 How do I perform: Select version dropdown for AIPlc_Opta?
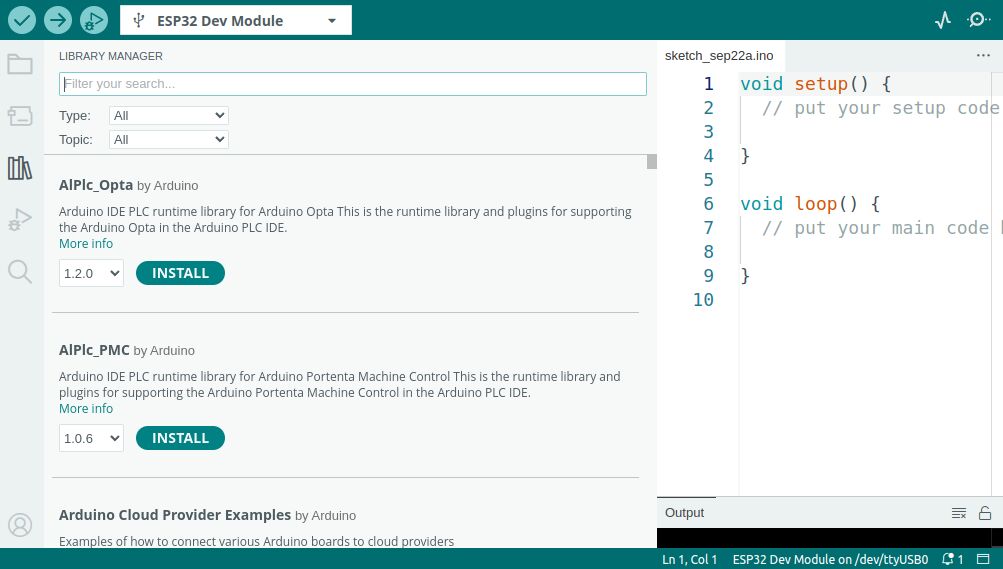[91, 273]
